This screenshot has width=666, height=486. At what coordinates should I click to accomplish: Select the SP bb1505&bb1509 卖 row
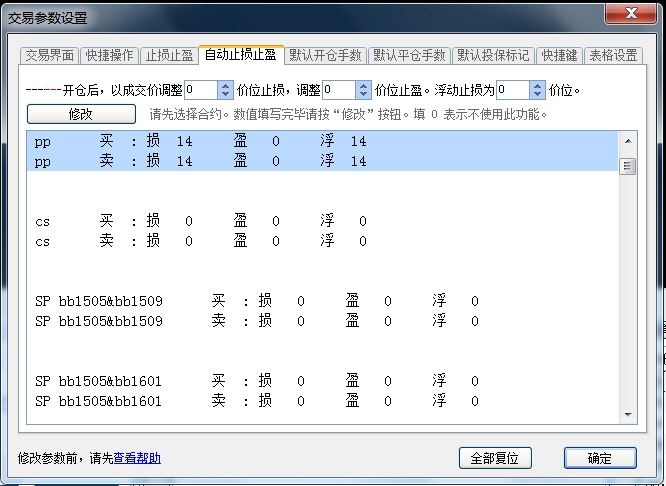coord(322,321)
